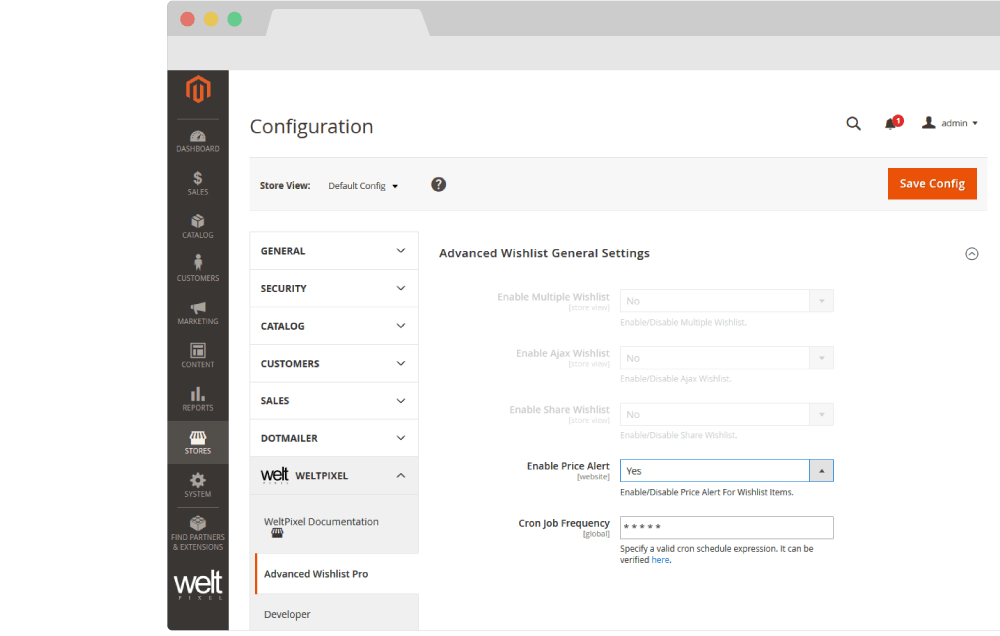Open the admin account dropdown
The width and height of the screenshot is (1000, 636).
(950, 123)
